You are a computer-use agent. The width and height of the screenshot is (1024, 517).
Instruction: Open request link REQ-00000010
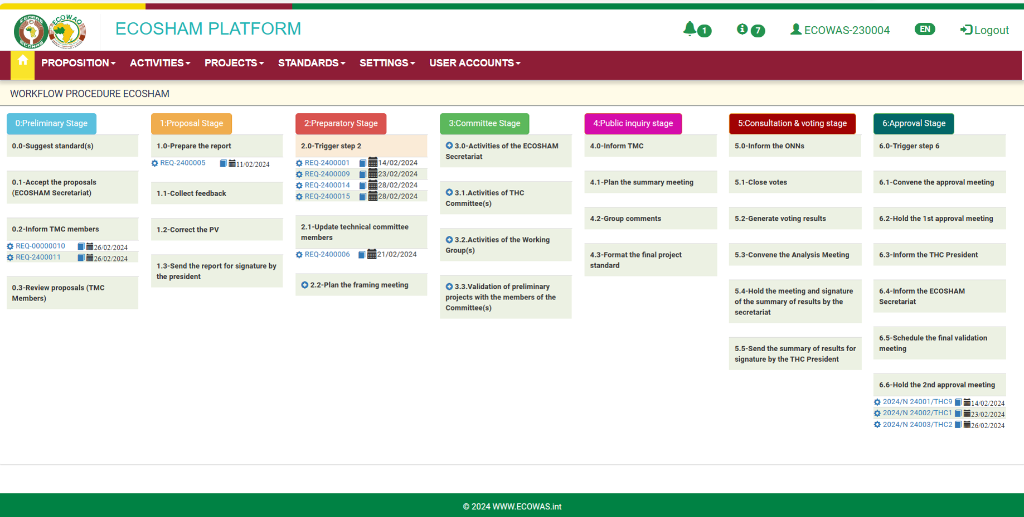click(x=40, y=247)
